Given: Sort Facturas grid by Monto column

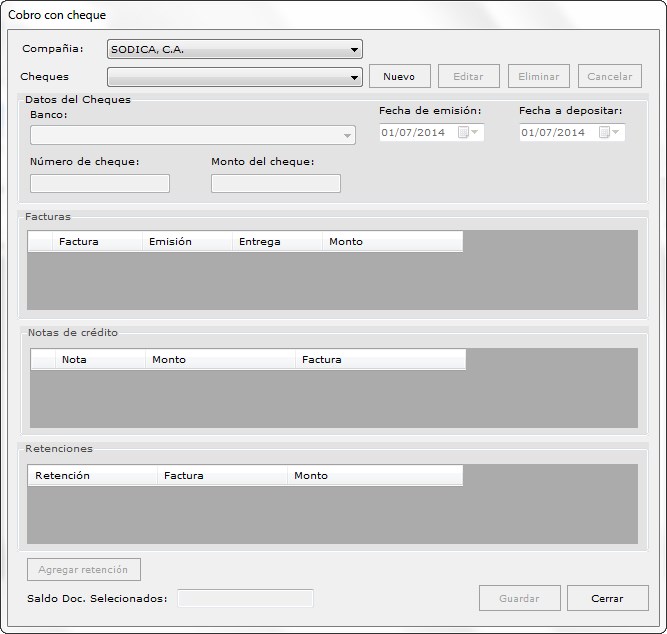Looking at the screenshot, I should 393,242.
